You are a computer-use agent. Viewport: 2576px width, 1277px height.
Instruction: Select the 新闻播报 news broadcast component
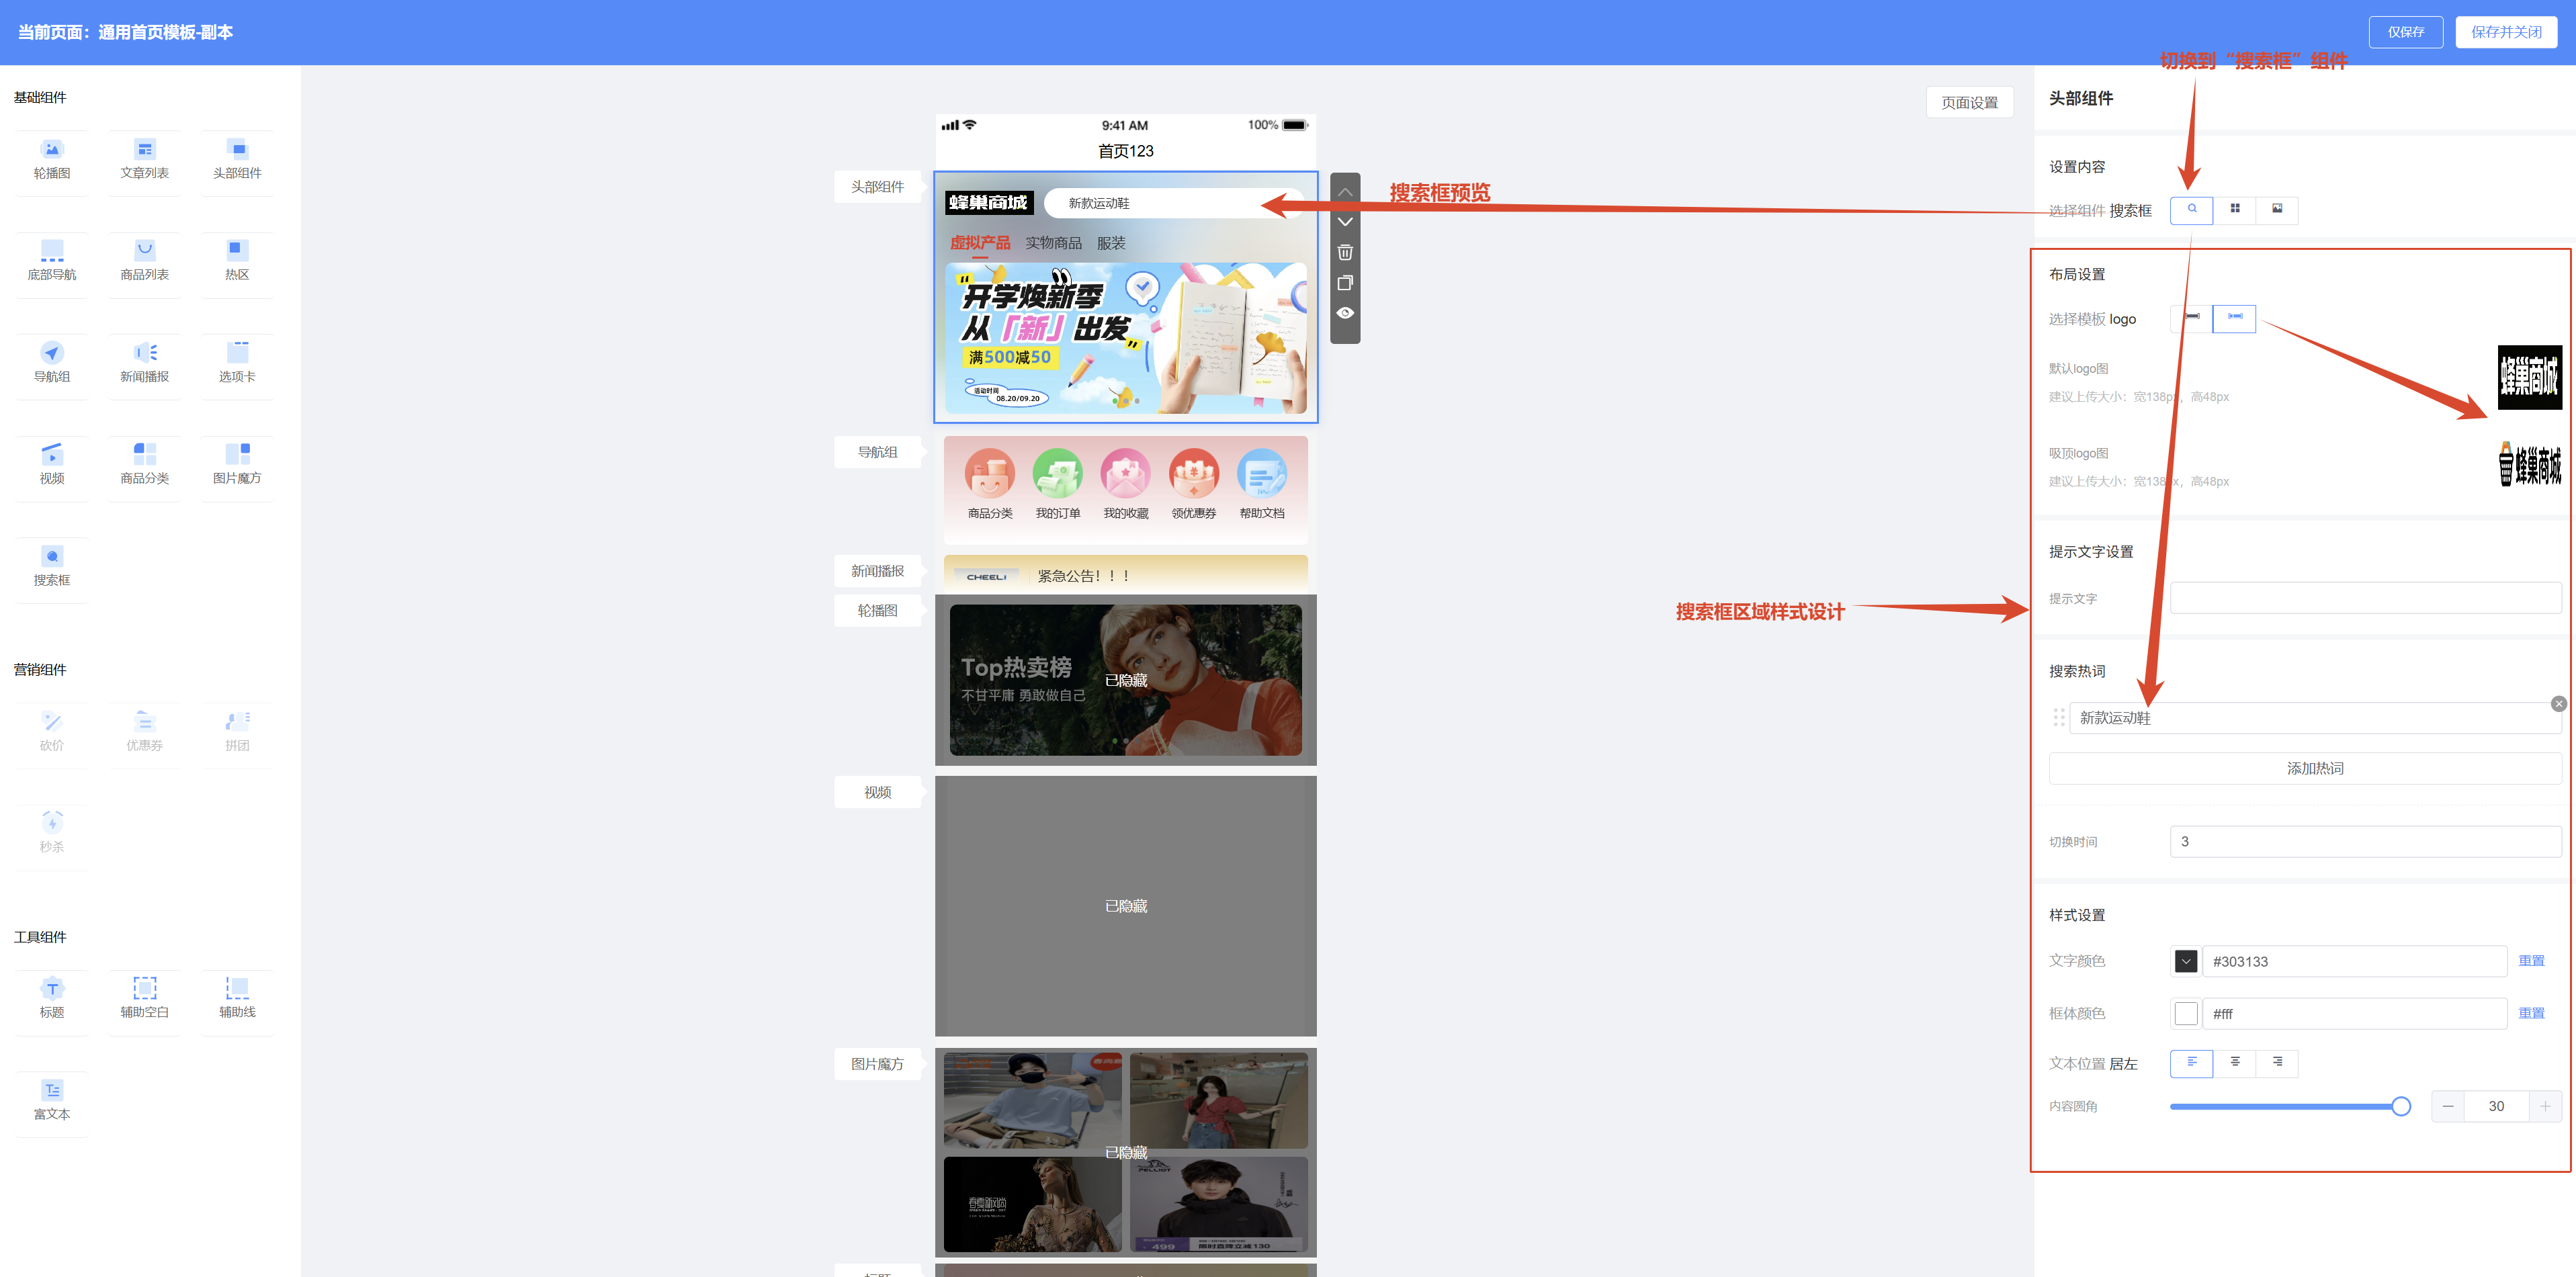coord(145,364)
